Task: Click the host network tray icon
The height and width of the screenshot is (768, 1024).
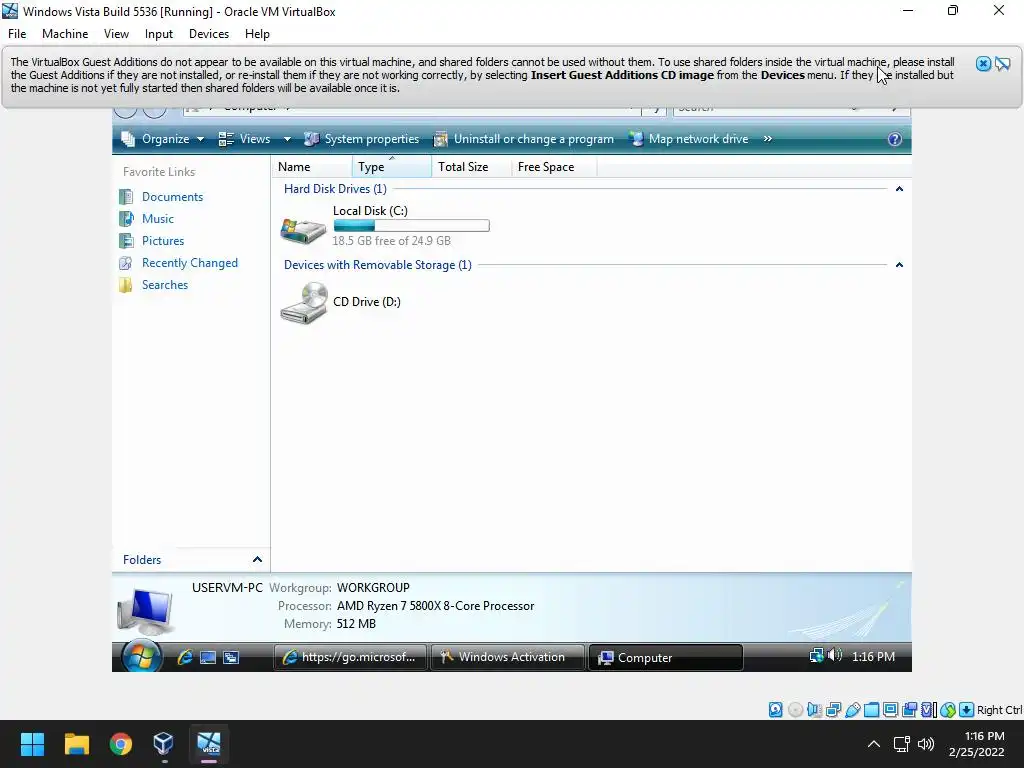Action: [902, 744]
